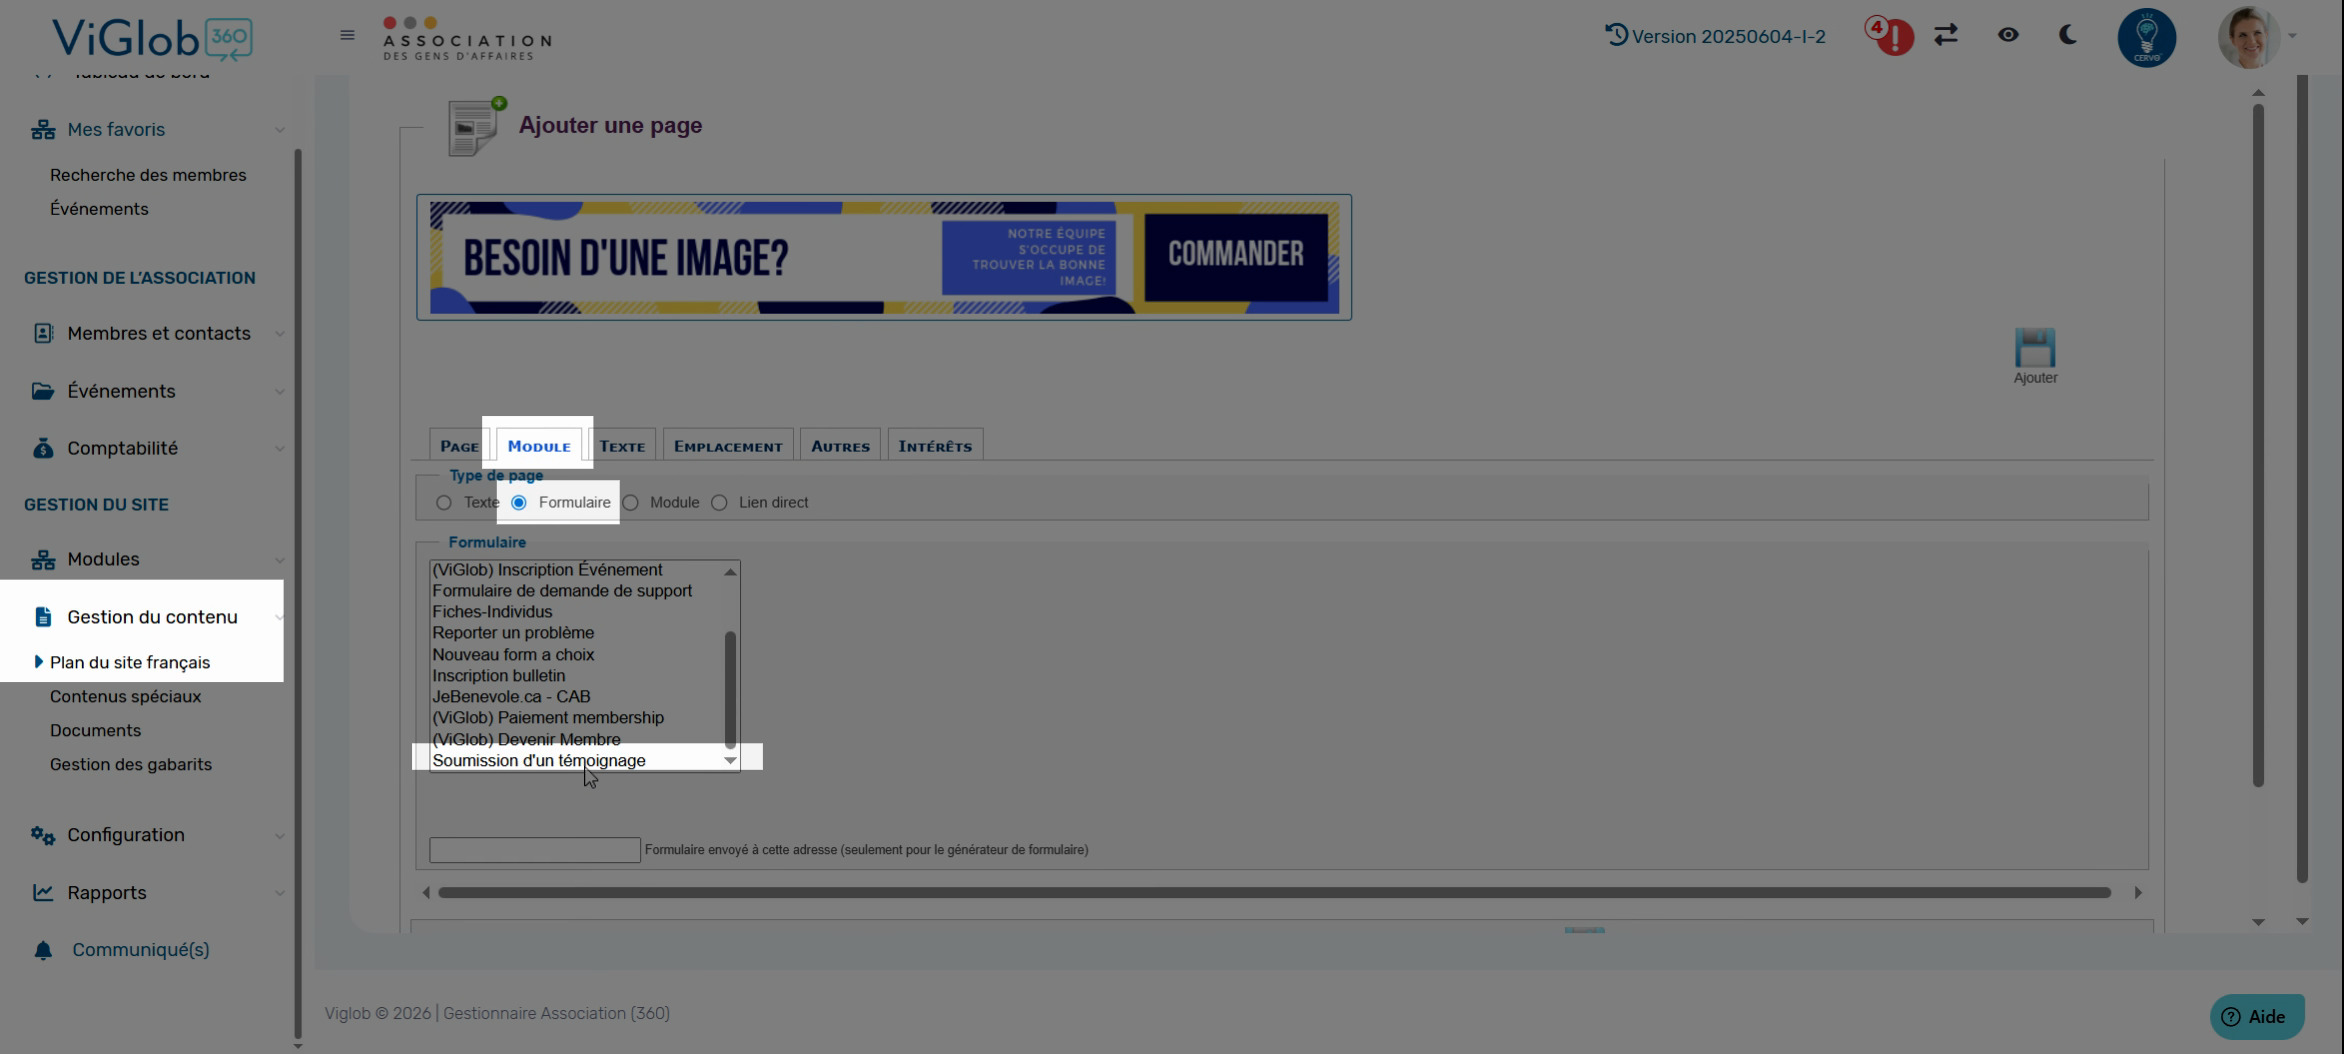Select Fiches-Individus in form list

pyautogui.click(x=492, y=612)
